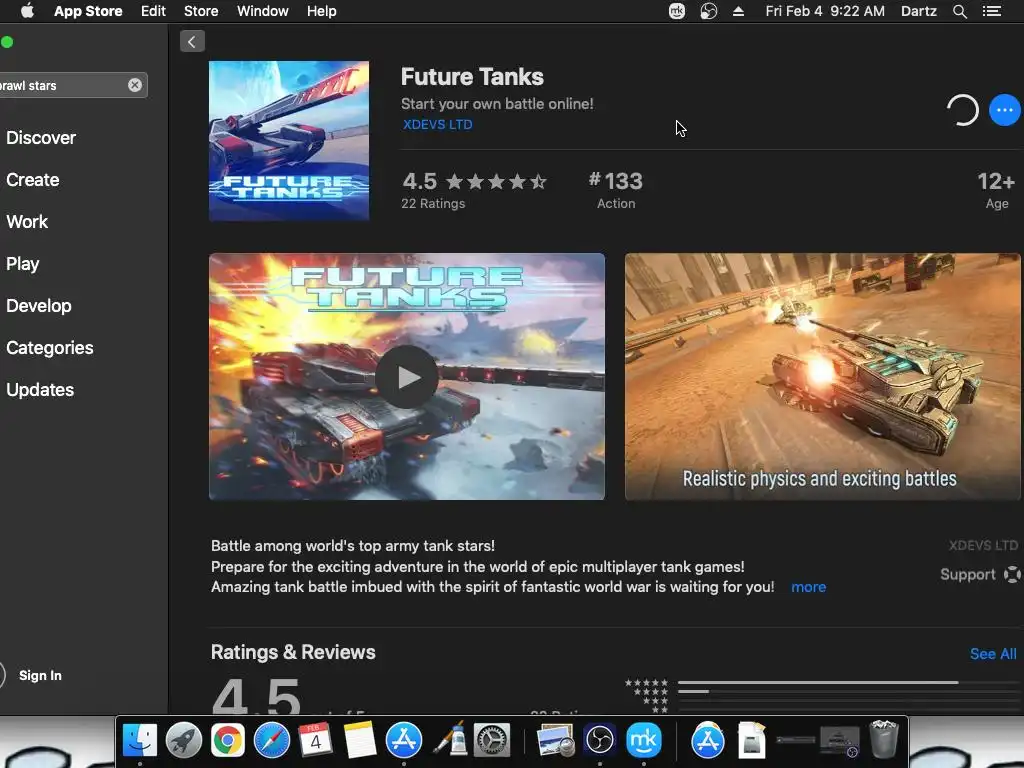Open Notification Center list icon

[992, 11]
